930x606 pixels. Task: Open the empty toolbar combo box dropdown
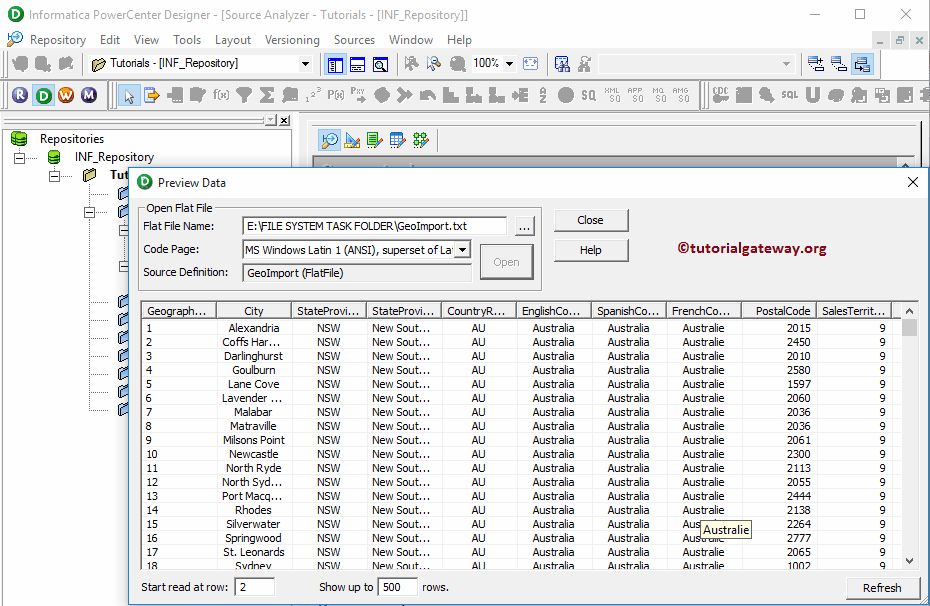(x=786, y=63)
